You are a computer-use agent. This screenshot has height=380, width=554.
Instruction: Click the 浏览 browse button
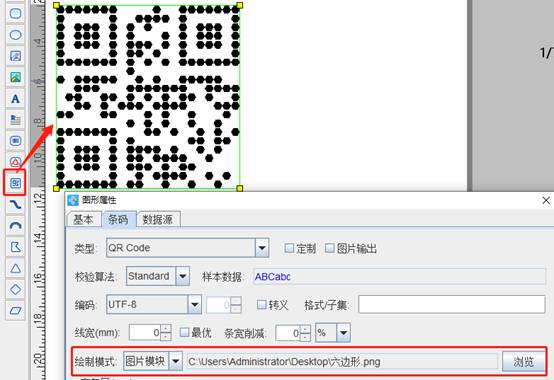[523, 361]
